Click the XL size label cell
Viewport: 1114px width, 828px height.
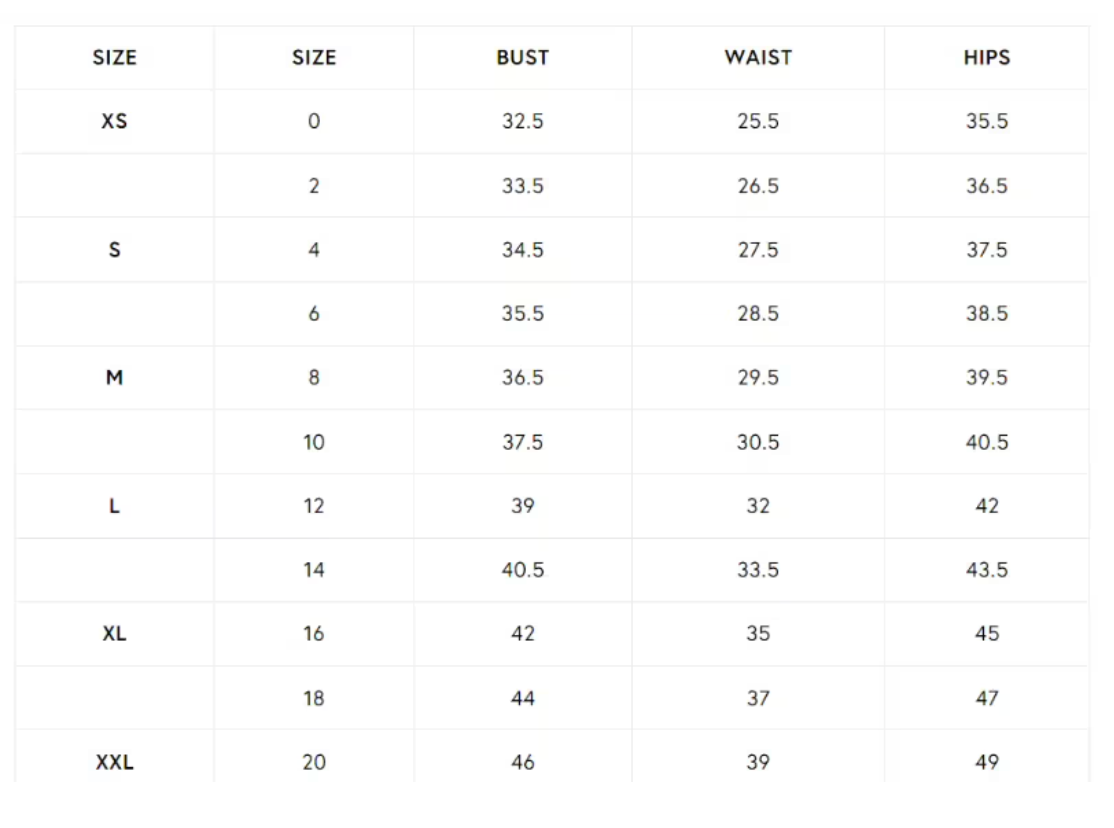(x=114, y=634)
